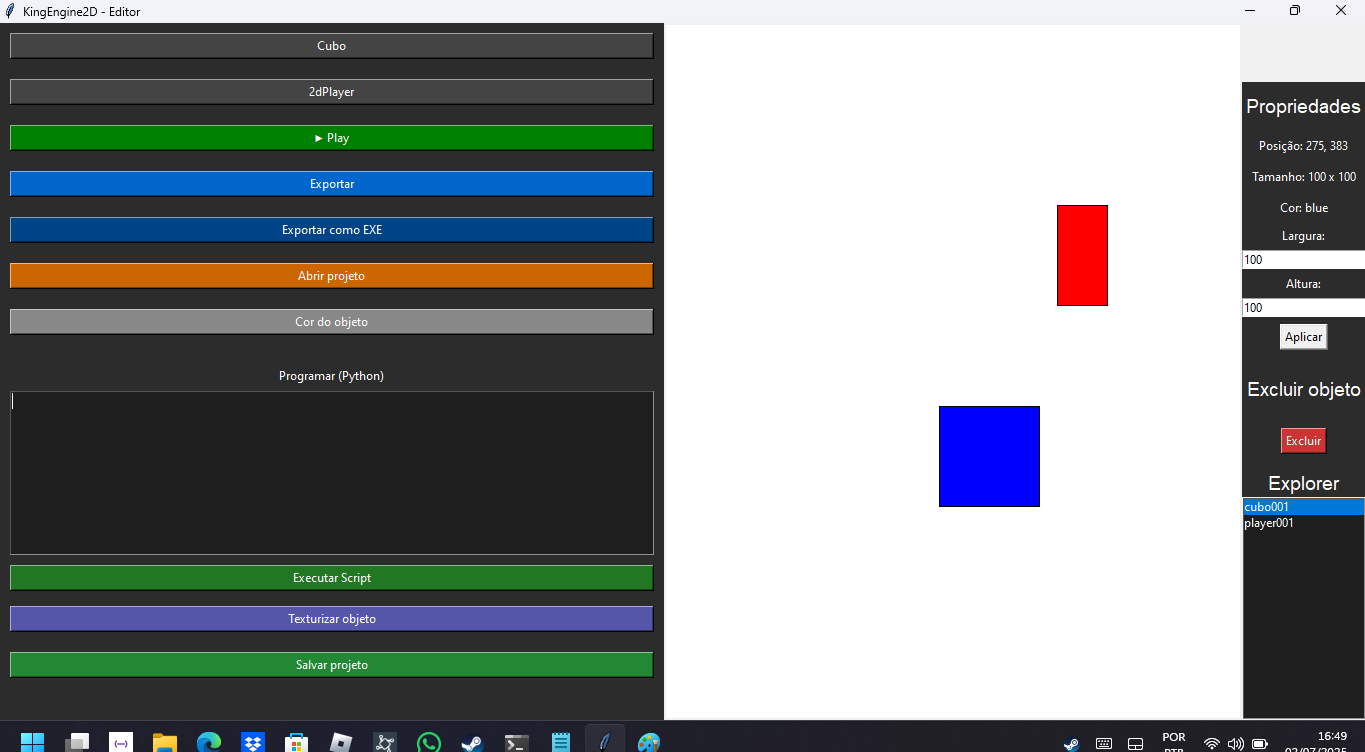Select the red rectangle on canvas
1365x752 pixels.
pos(1082,255)
